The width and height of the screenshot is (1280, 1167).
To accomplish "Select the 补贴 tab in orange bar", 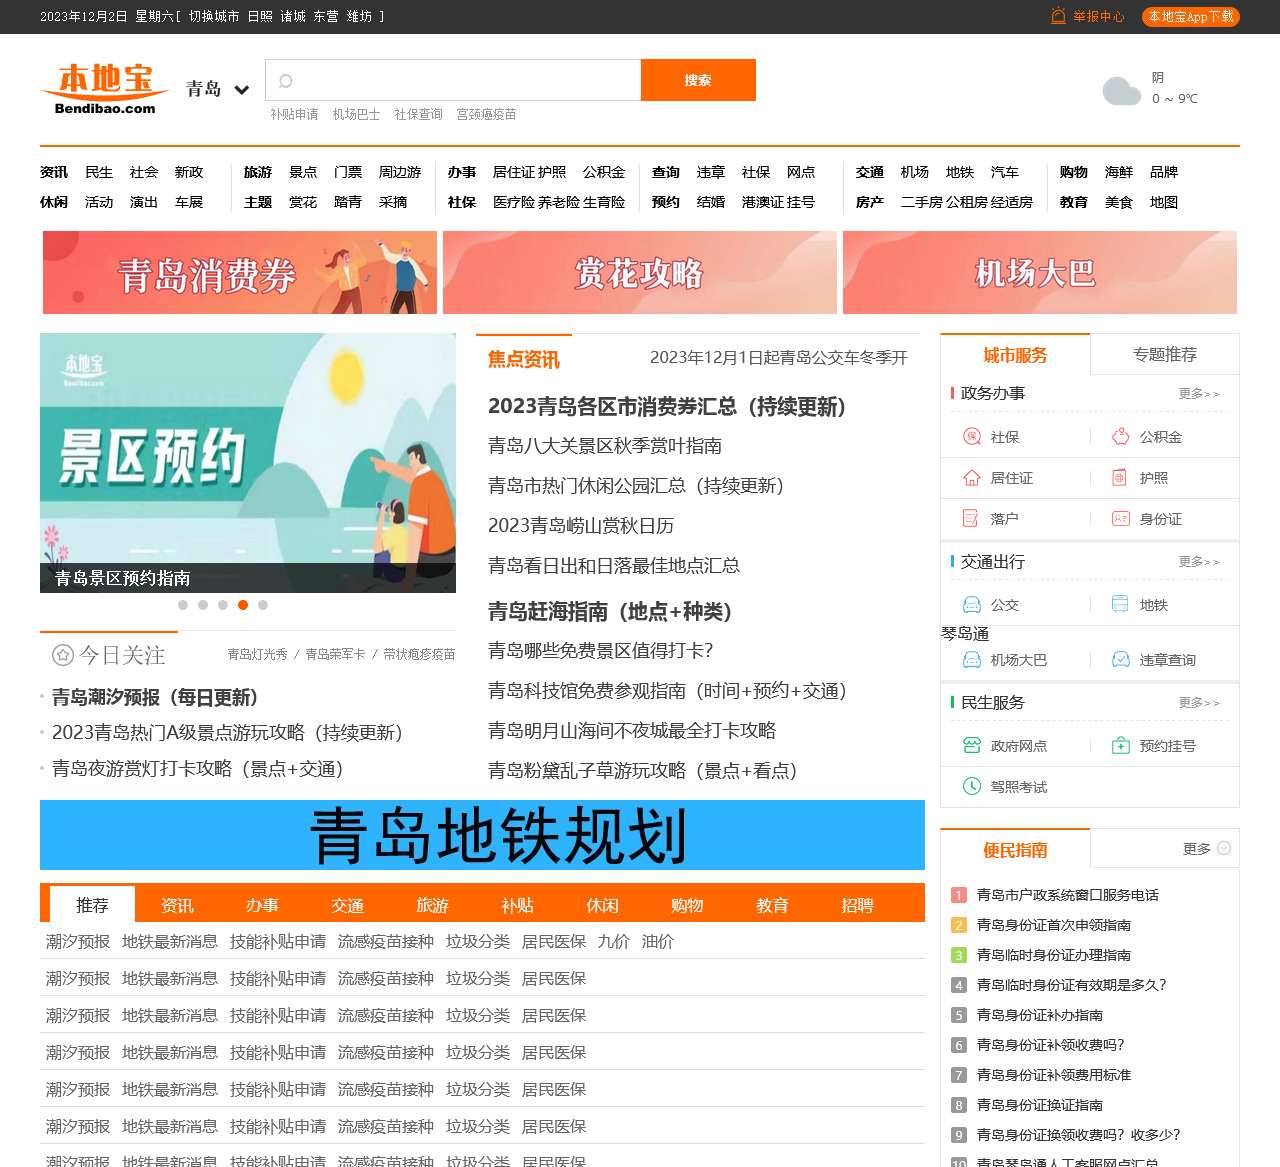I will coord(517,905).
